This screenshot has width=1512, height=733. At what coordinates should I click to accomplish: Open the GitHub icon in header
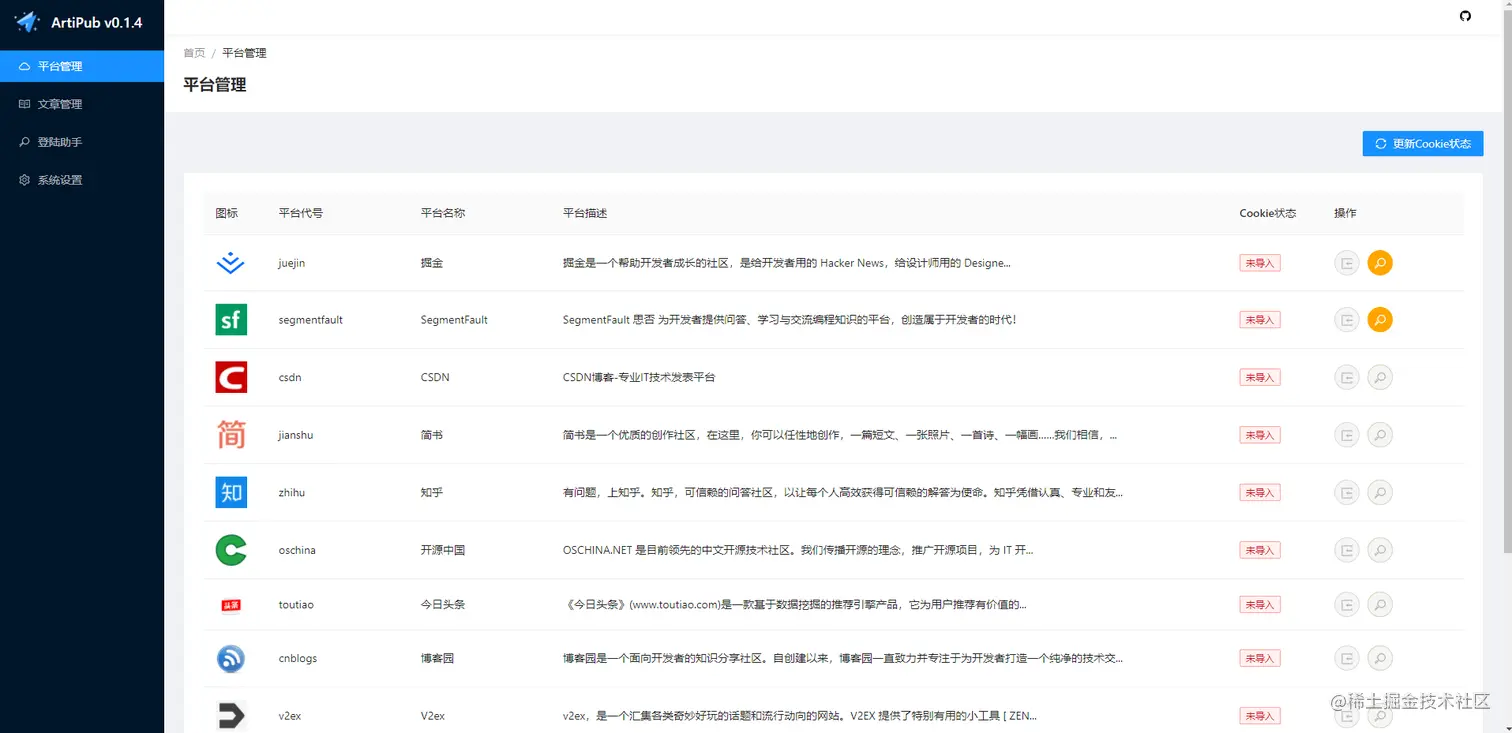1466,16
